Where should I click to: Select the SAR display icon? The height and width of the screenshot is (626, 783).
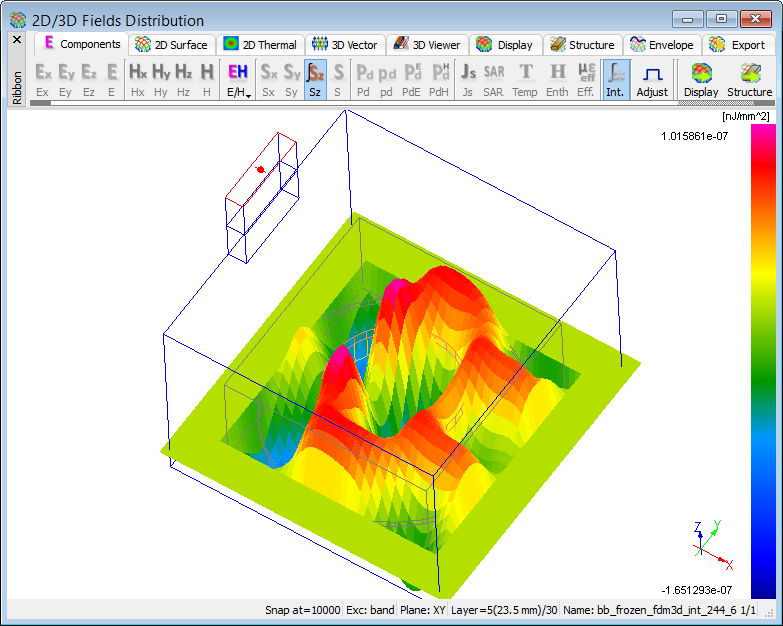coord(493,79)
